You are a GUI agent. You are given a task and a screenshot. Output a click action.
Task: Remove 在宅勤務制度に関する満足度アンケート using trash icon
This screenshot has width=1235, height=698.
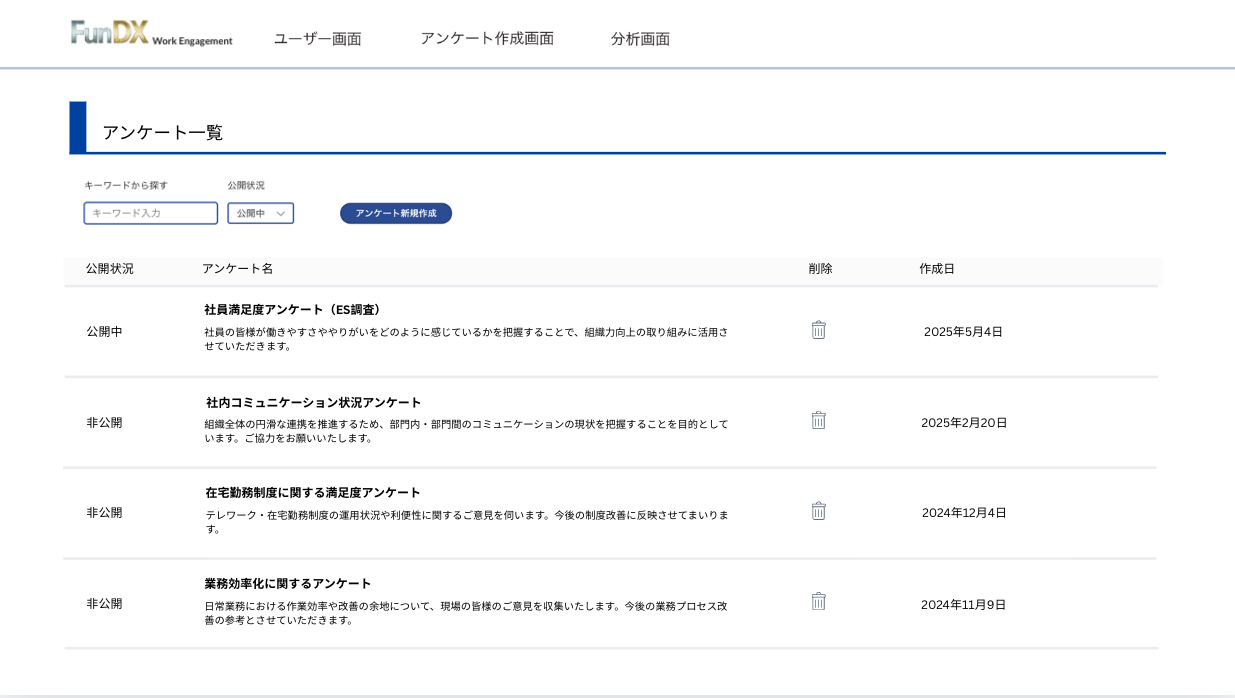(x=818, y=511)
